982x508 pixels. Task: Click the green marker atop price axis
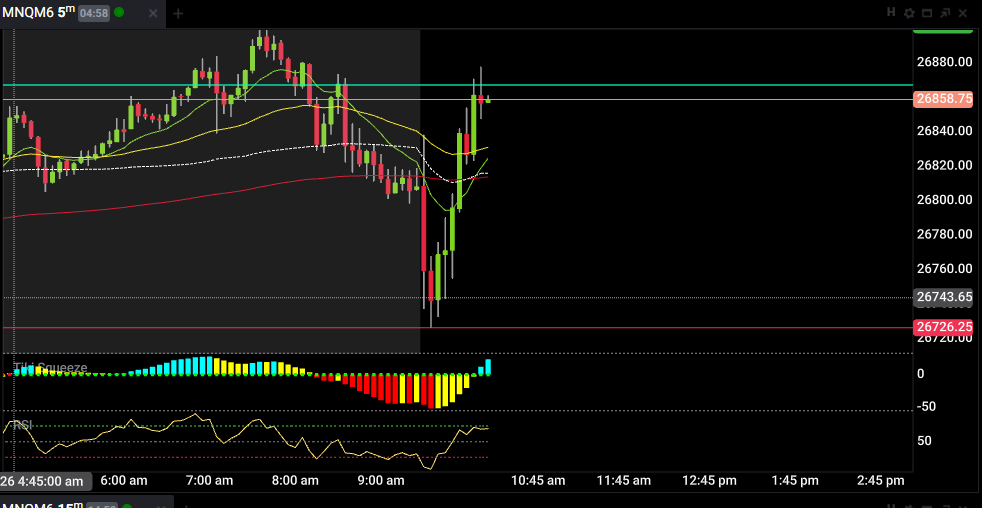pyautogui.click(x=943, y=30)
